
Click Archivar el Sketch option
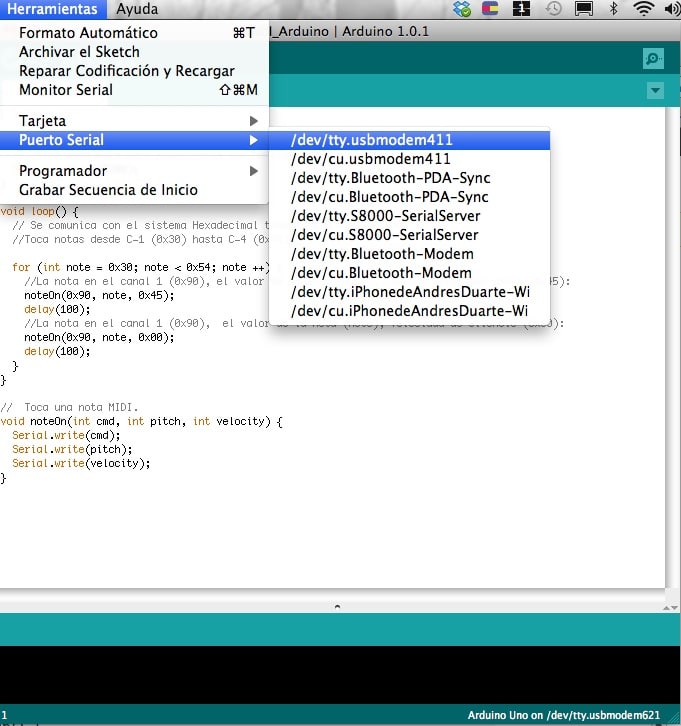pos(79,52)
